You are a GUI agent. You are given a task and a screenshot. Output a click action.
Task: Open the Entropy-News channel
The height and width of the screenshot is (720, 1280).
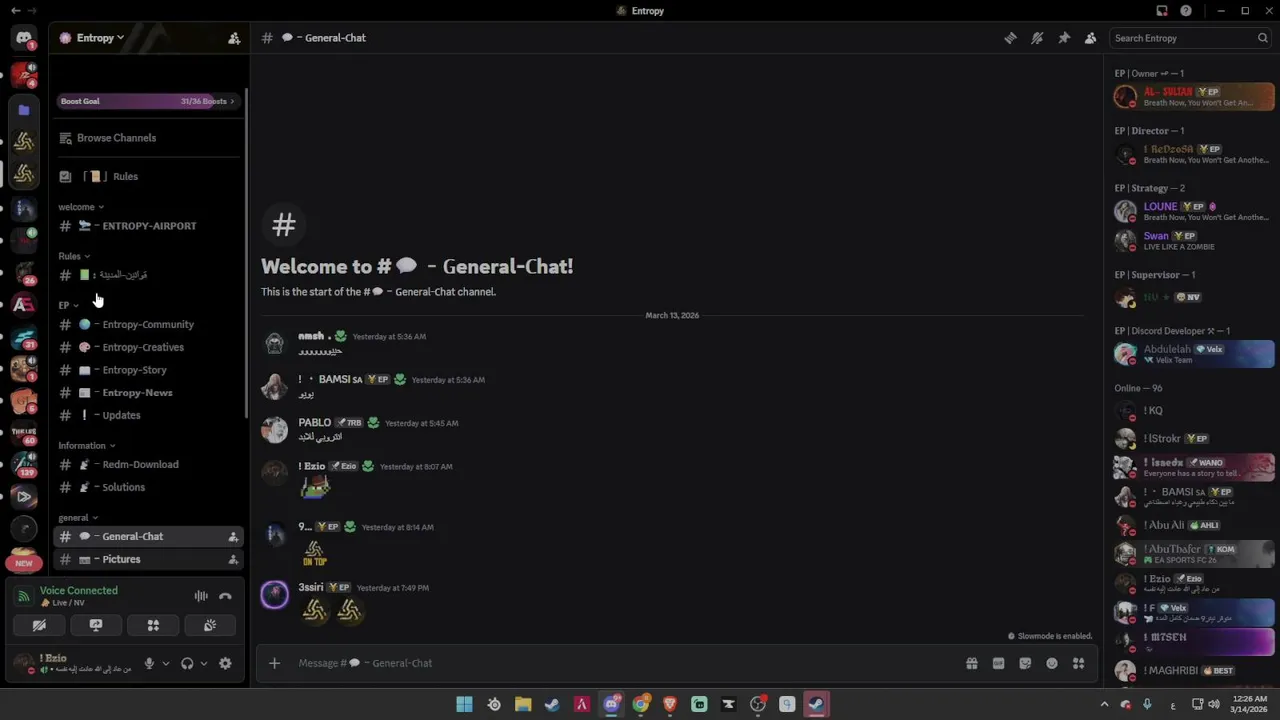pos(148,393)
